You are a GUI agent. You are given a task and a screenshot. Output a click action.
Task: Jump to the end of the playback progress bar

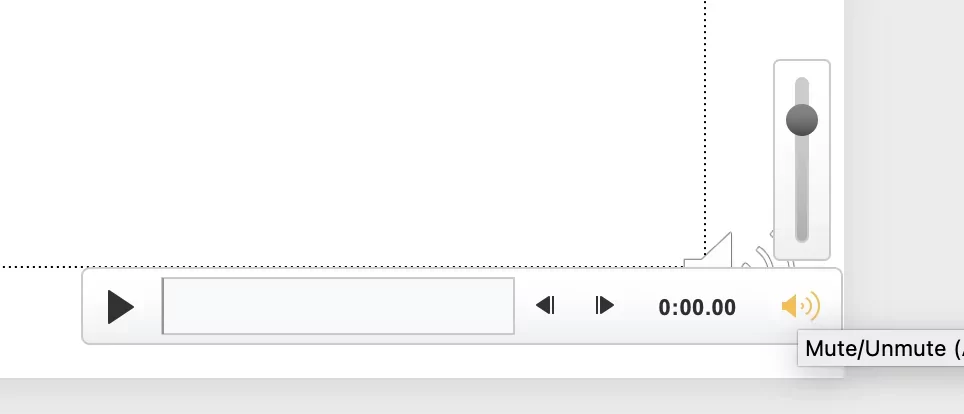coord(512,306)
